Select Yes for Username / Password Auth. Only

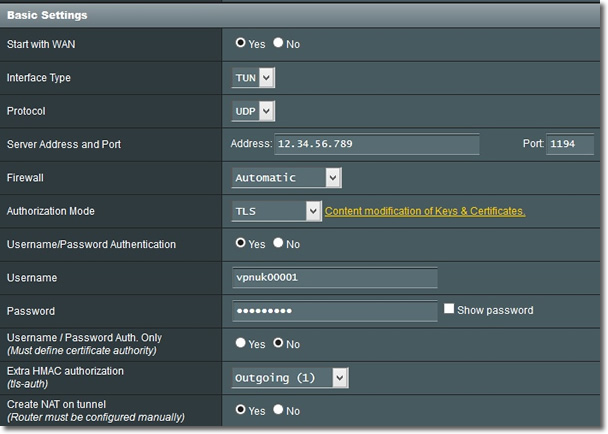coord(240,343)
